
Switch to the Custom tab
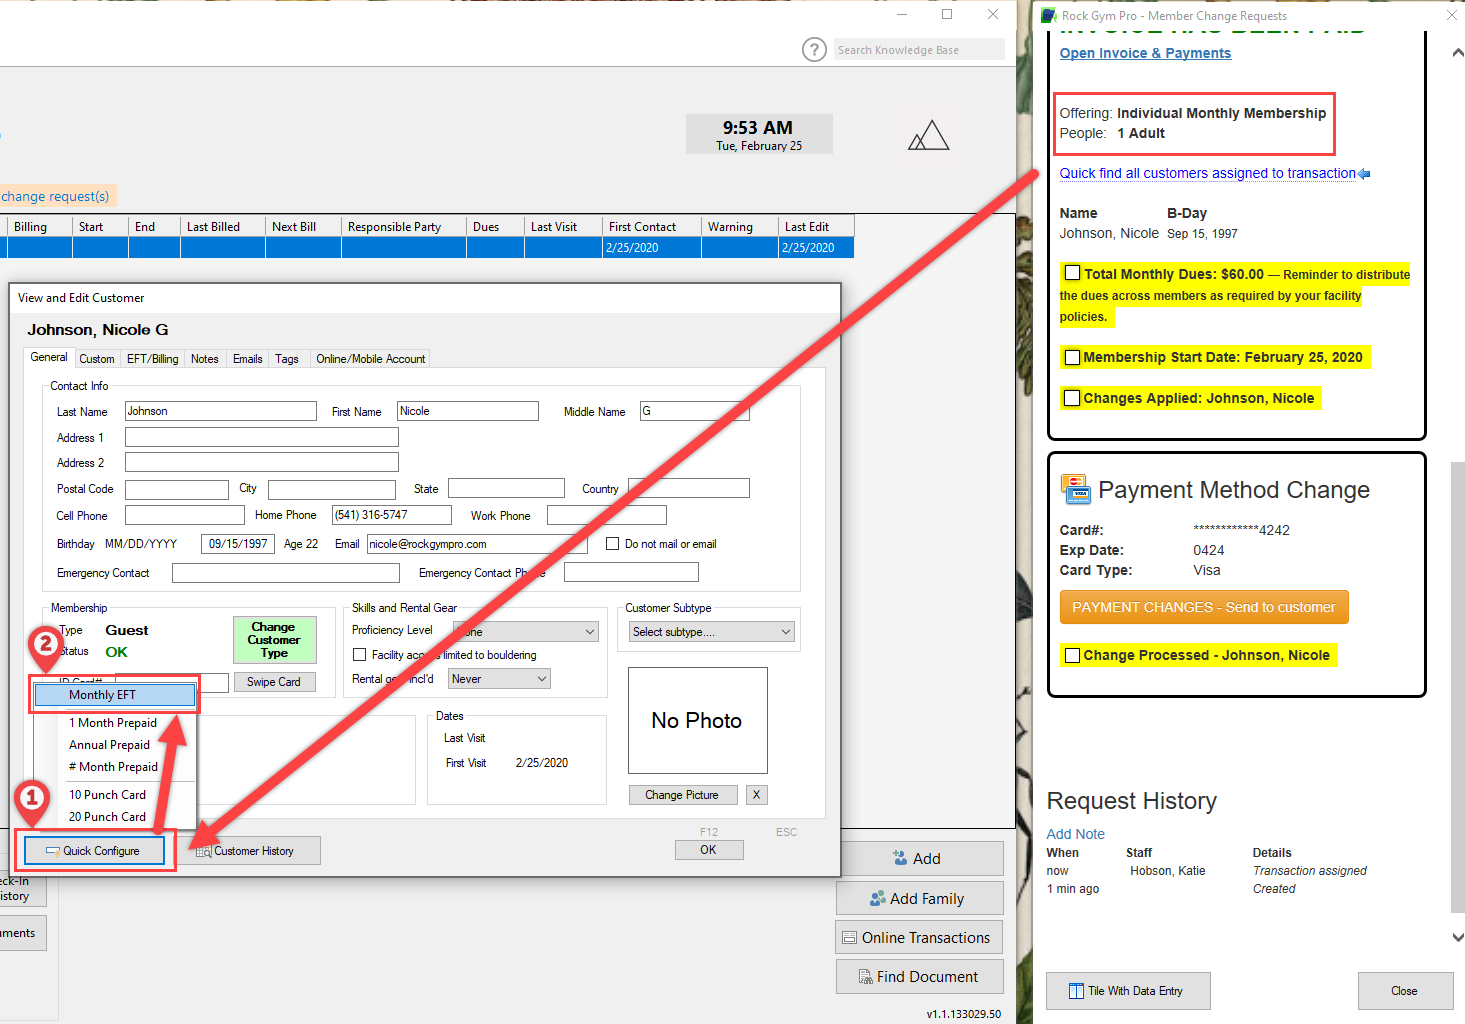[97, 359]
